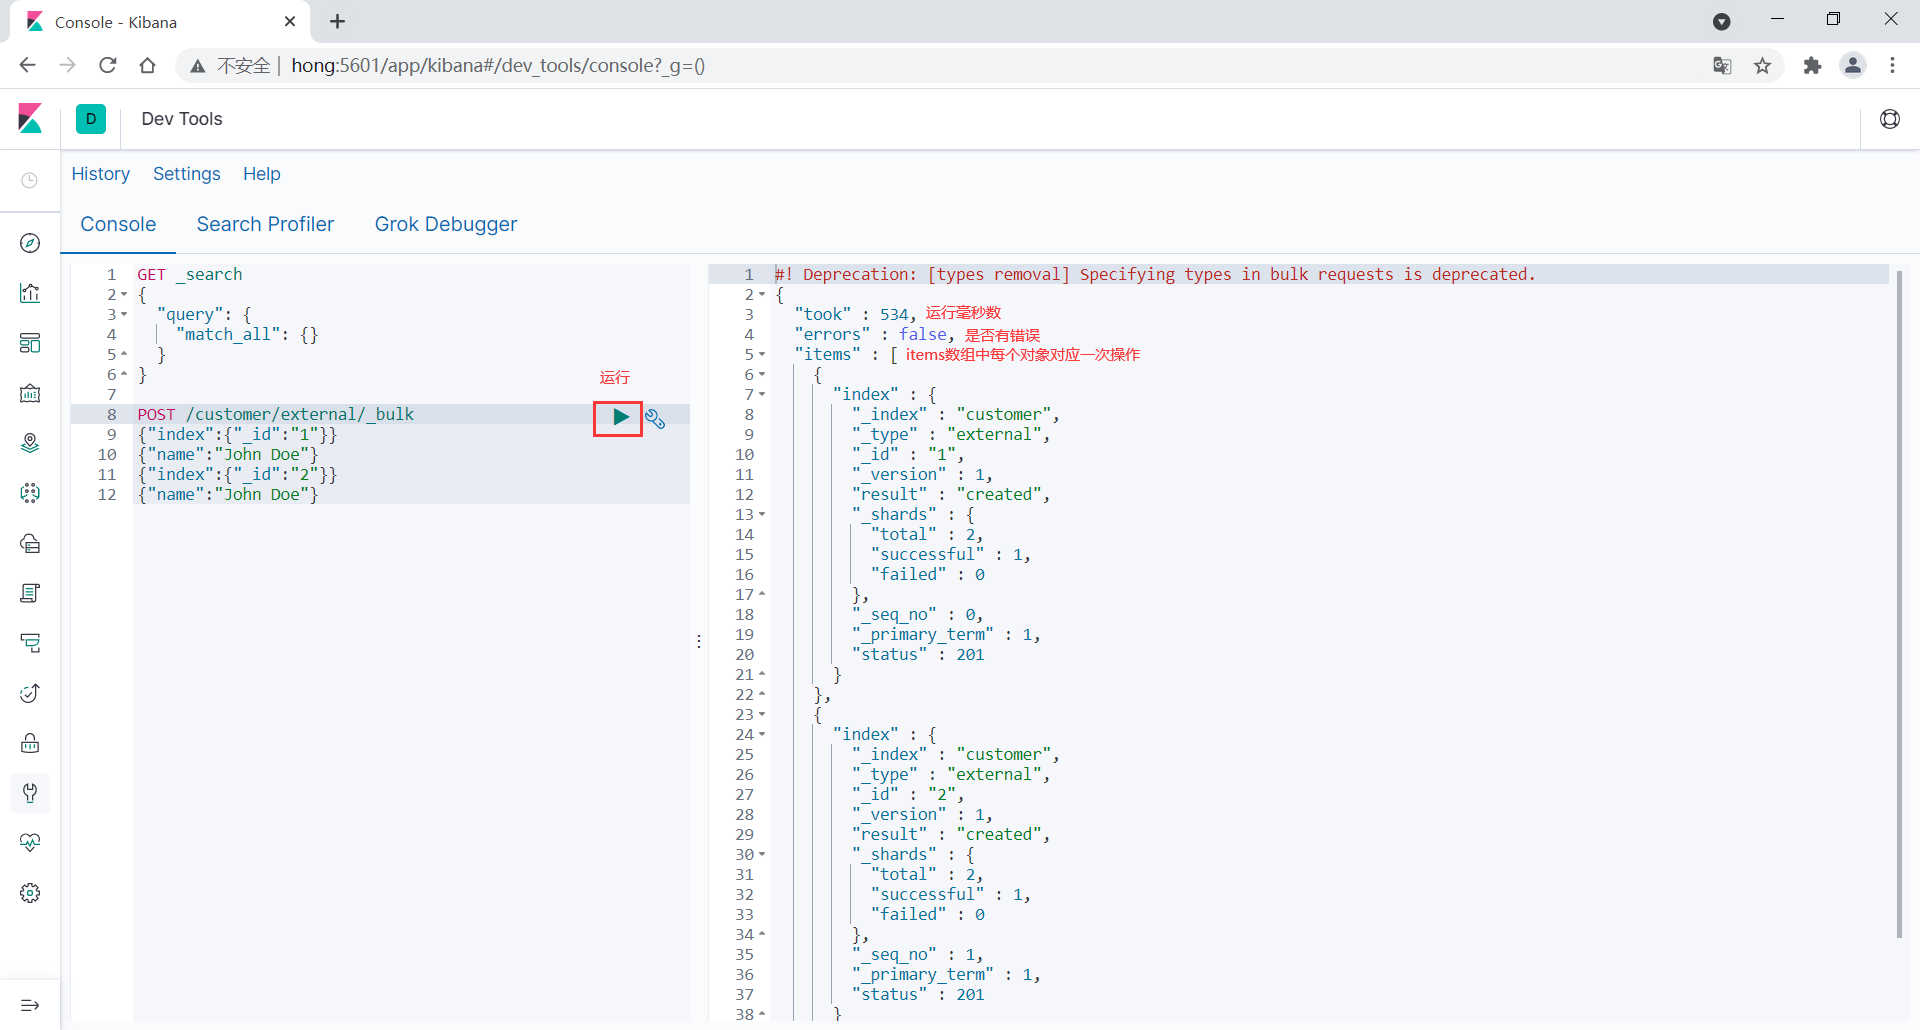Viewport: 1920px width, 1030px height.
Task: Click the panel resize handle dots
Action: click(699, 641)
